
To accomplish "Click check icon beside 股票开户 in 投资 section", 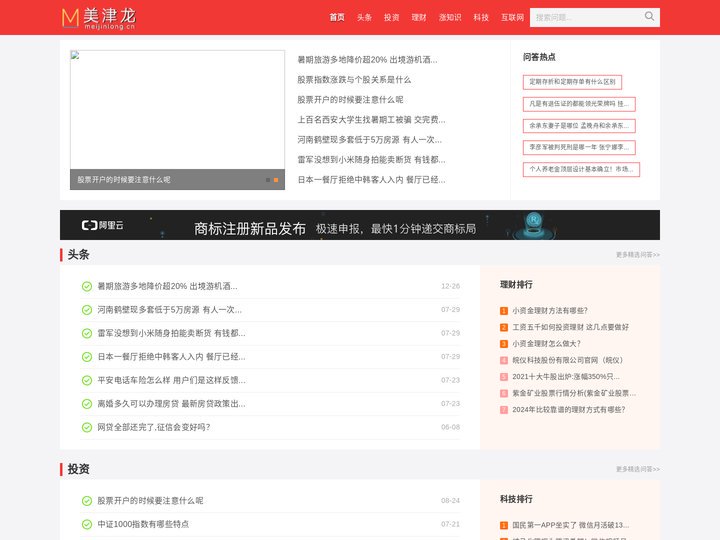I will pos(87,501).
